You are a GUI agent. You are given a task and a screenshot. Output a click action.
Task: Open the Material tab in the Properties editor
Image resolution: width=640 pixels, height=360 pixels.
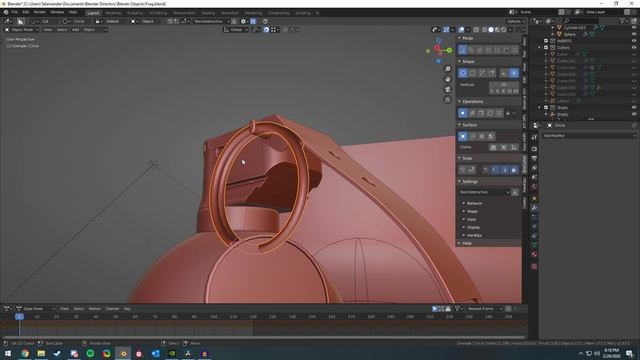point(534,254)
